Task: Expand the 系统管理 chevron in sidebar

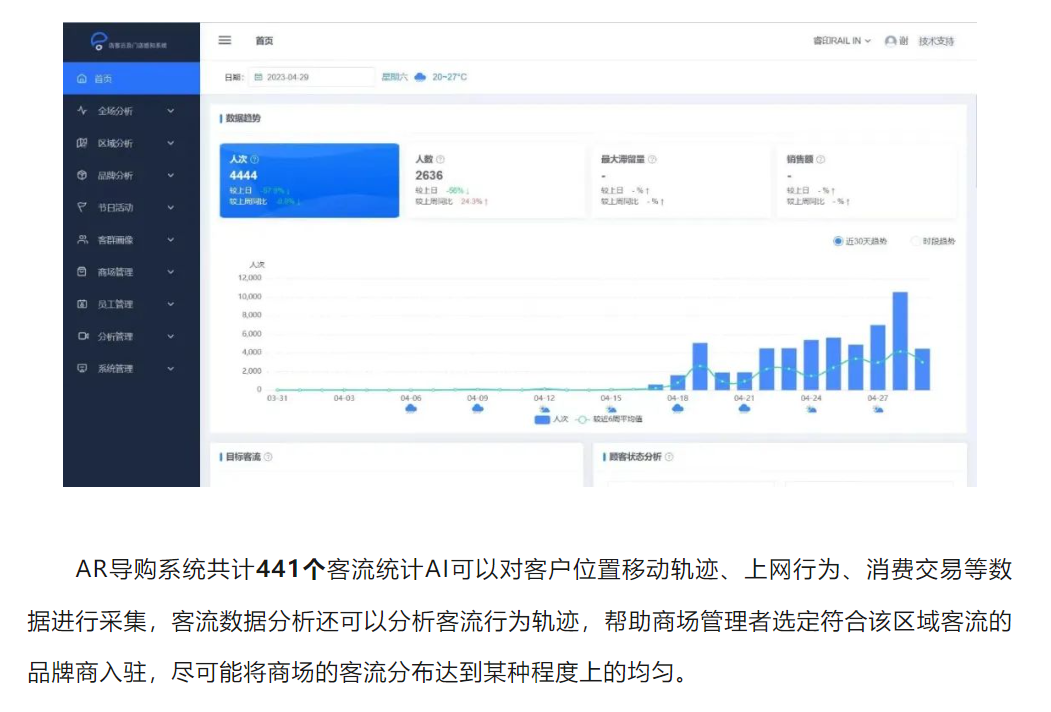Action: click(x=171, y=368)
